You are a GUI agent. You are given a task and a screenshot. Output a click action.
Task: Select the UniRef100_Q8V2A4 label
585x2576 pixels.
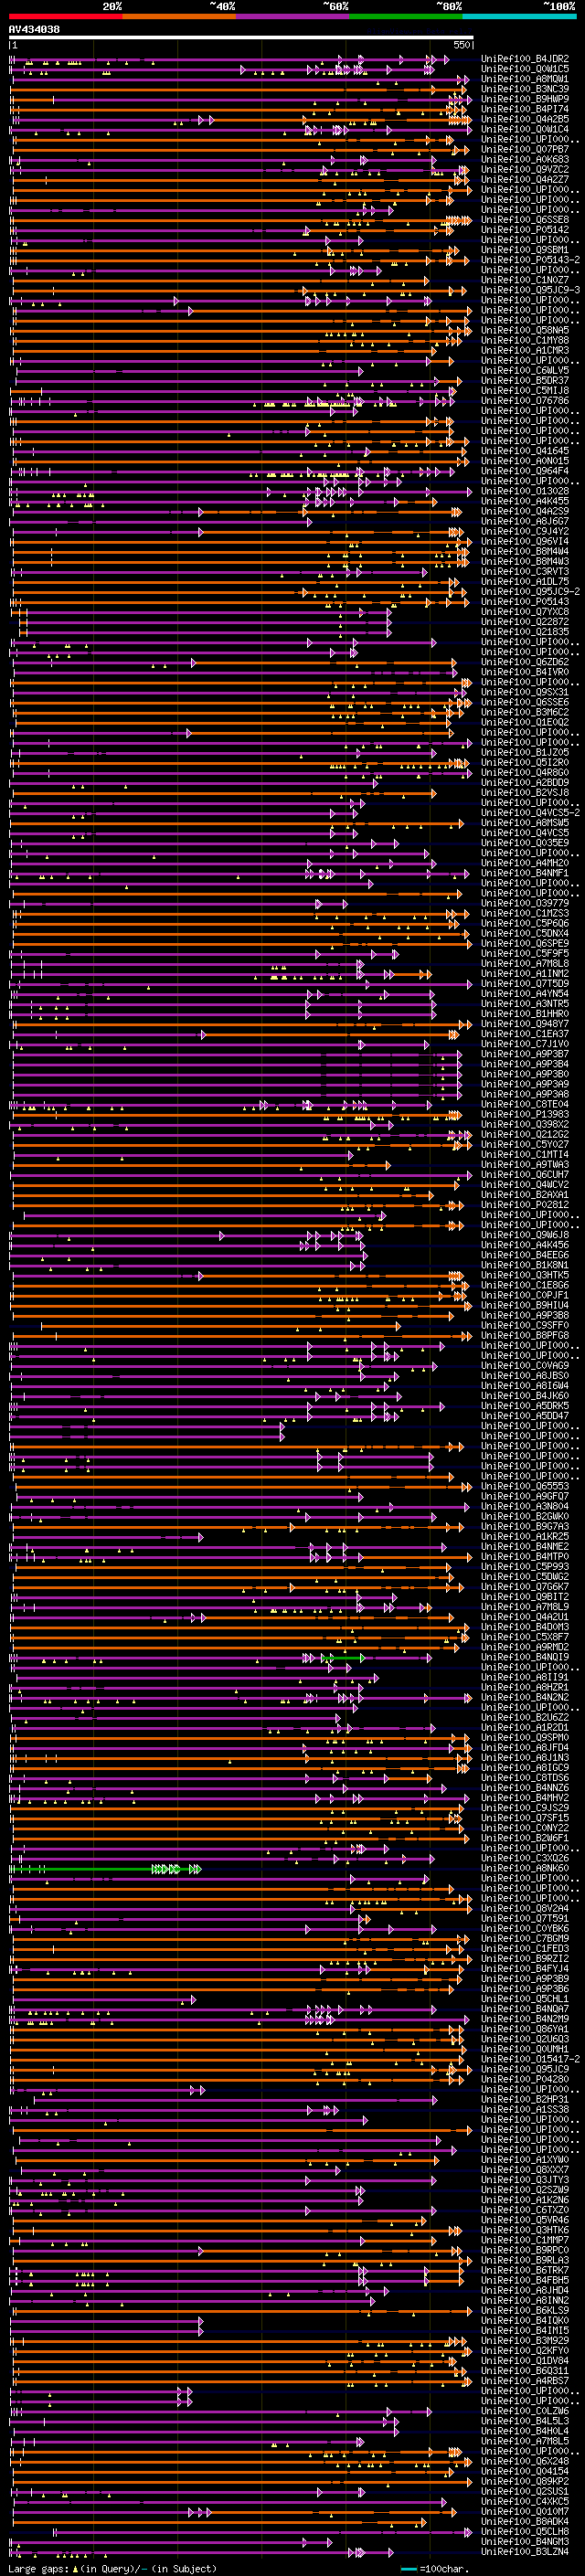[x=525, y=1908]
